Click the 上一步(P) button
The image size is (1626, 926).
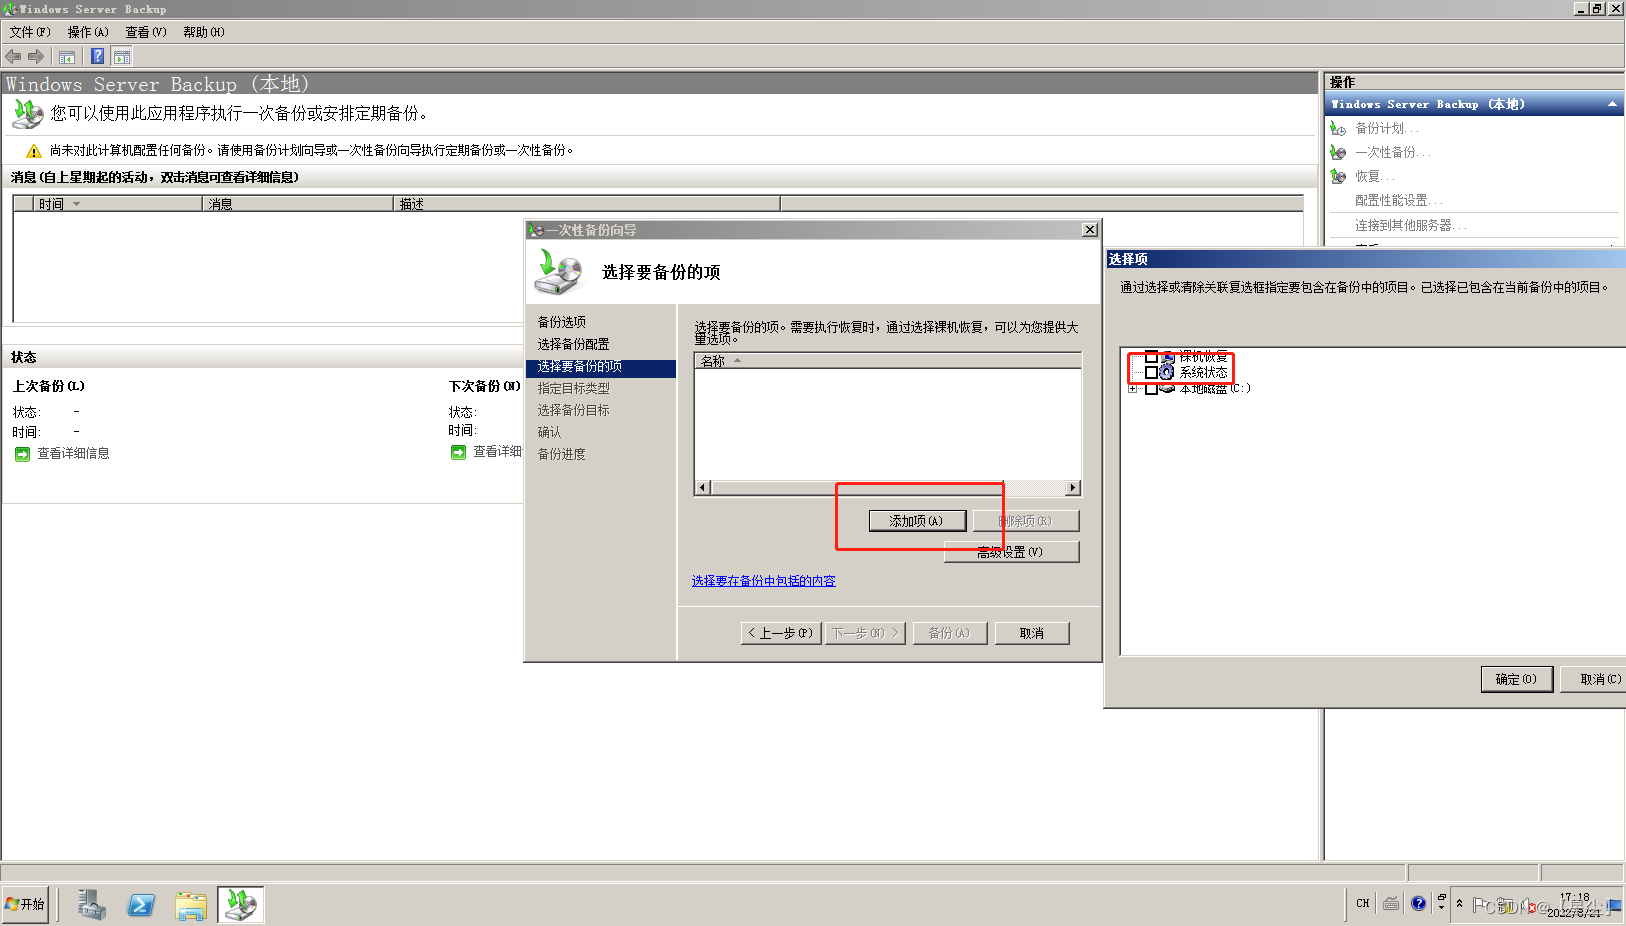tap(781, 633)
